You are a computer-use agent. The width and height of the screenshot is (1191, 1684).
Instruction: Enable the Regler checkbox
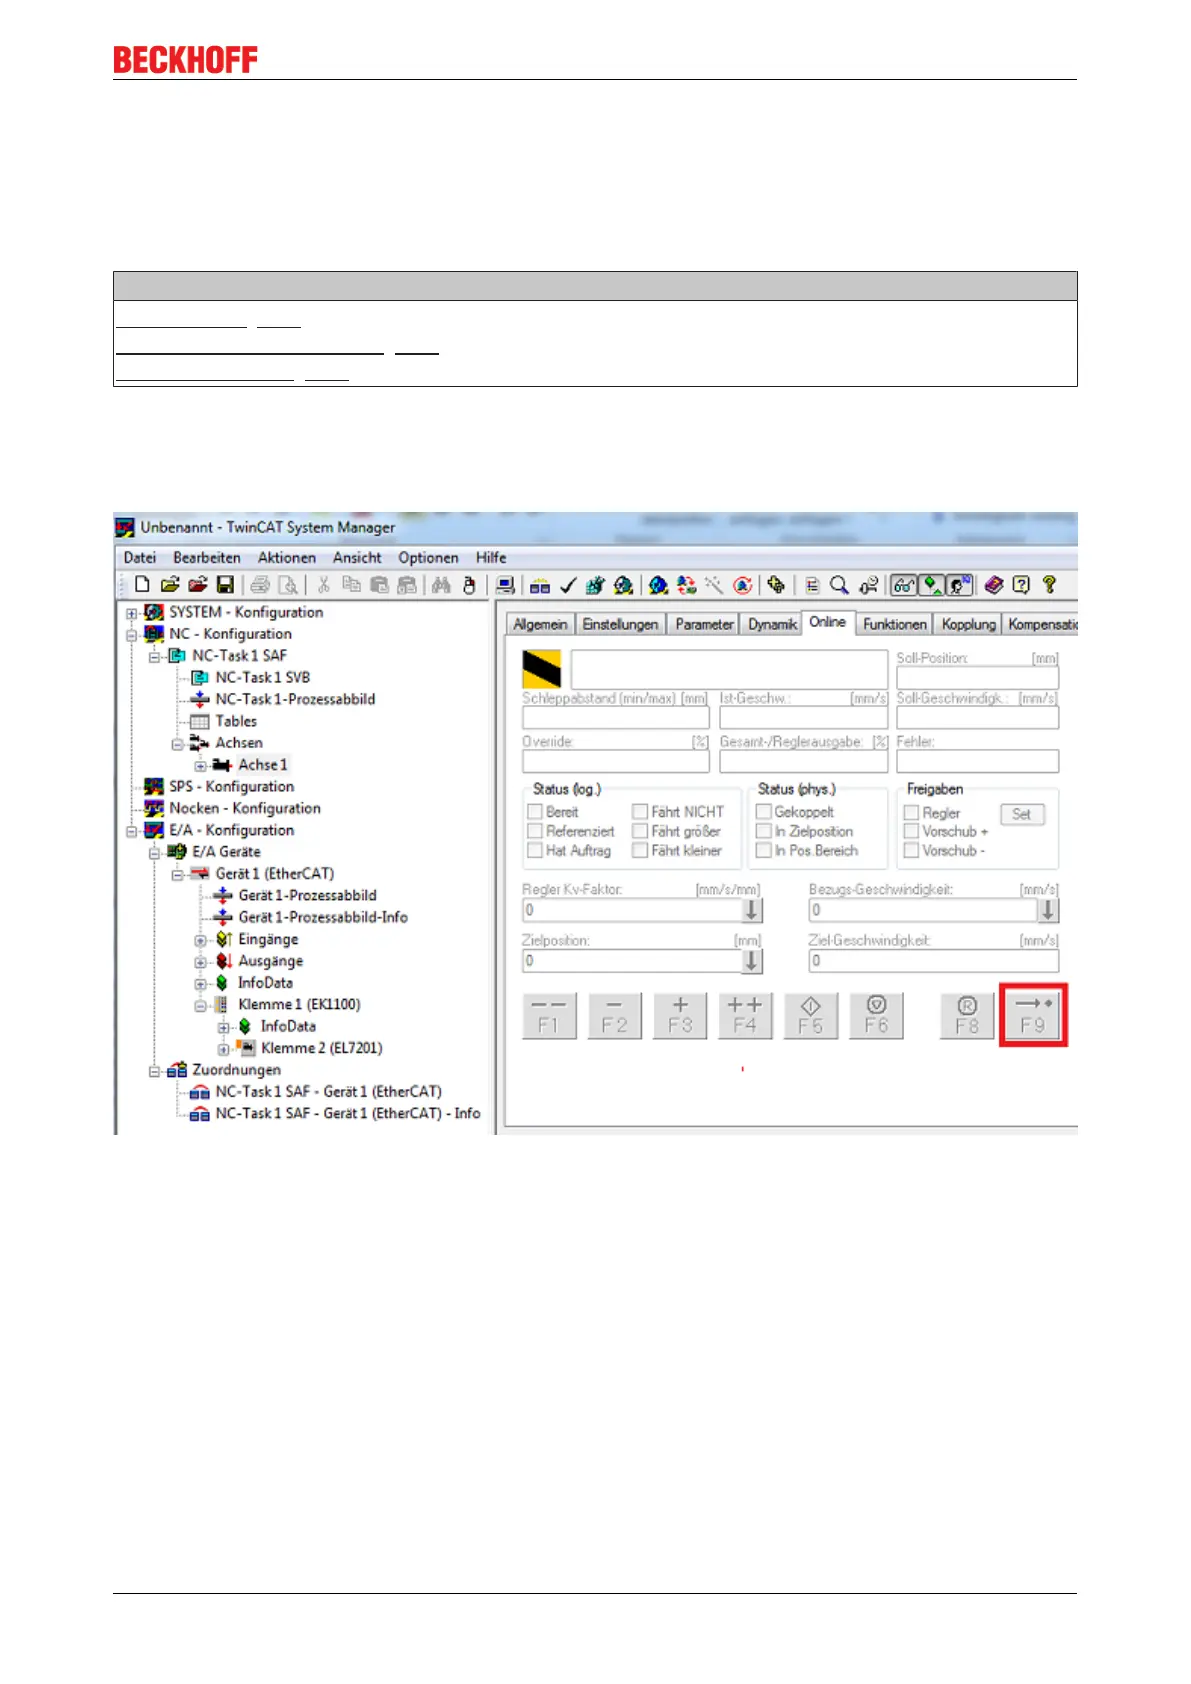(x=911, y=813)
